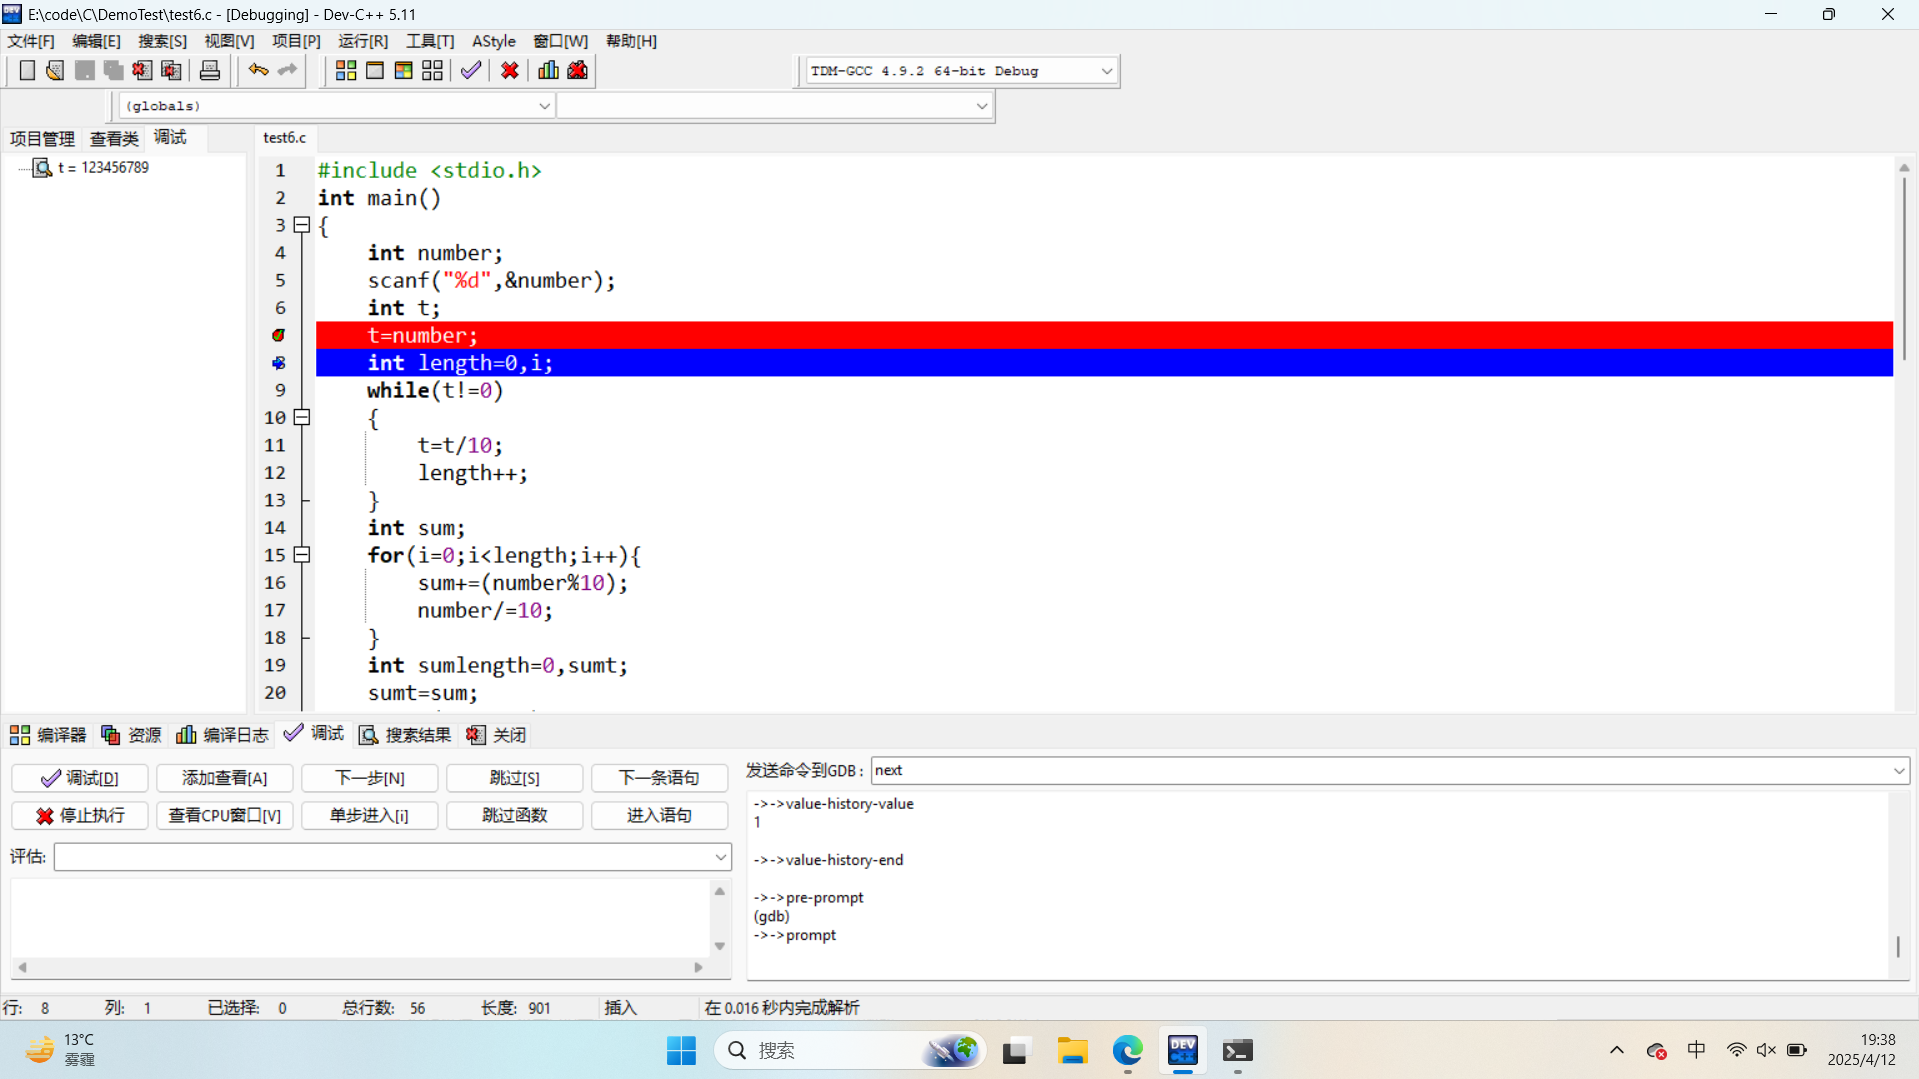This screenshot has width=1919, height=1079.
Task: Click the 下一条语句 next instruction button
Action: (660, 778)
